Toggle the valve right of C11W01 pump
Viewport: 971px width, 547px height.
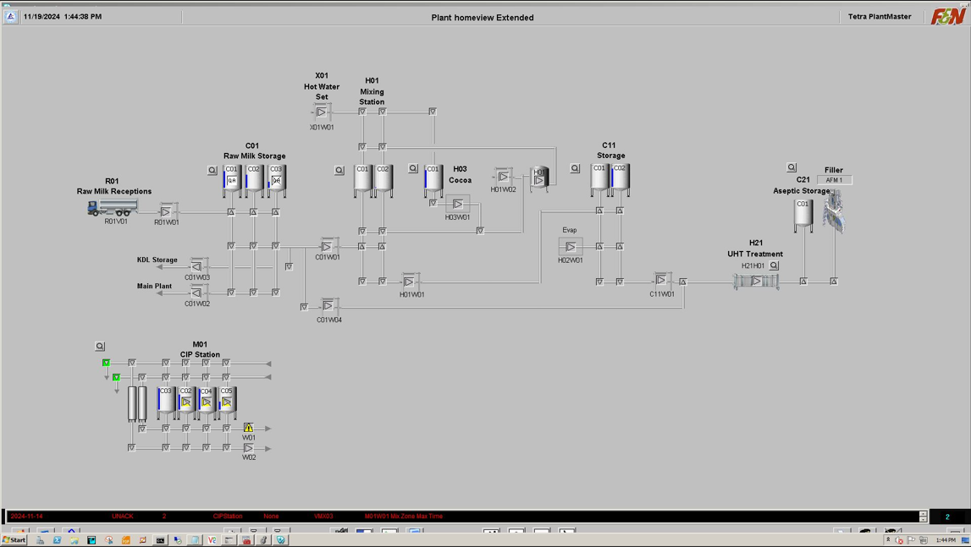pyautogui.click(x=683, y=282)
